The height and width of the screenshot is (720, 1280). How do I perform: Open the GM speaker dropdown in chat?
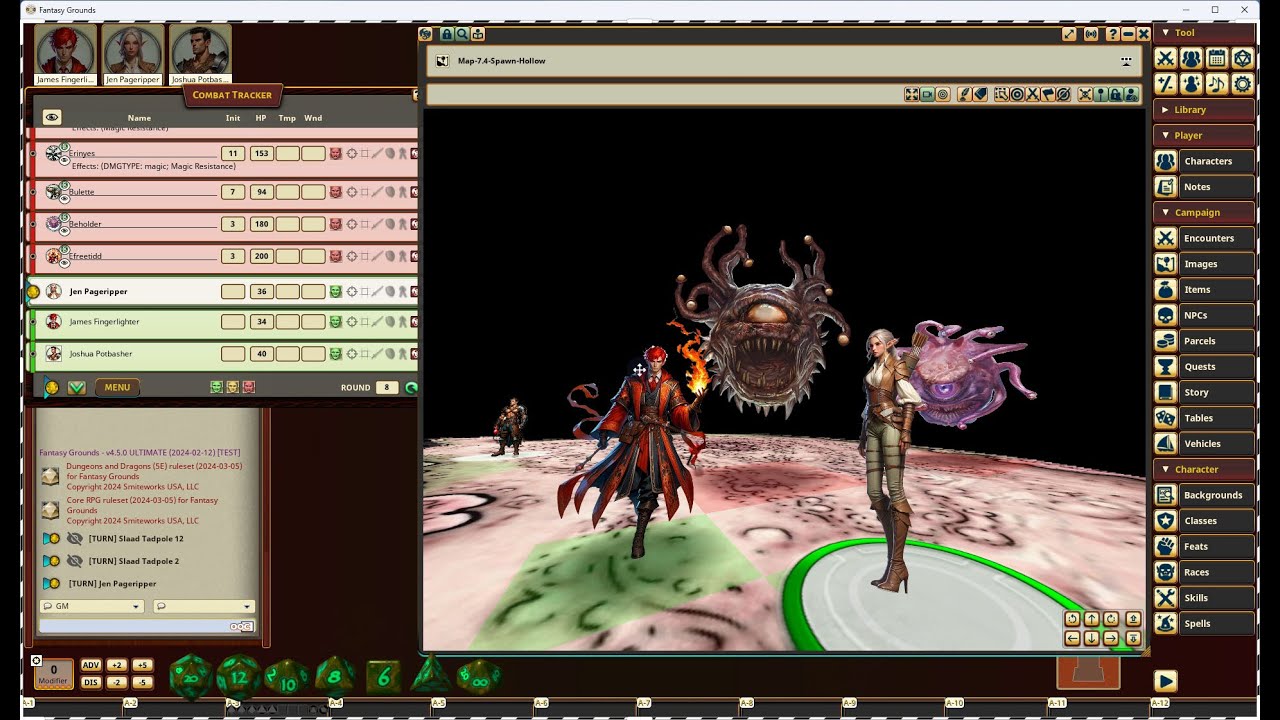92,606
